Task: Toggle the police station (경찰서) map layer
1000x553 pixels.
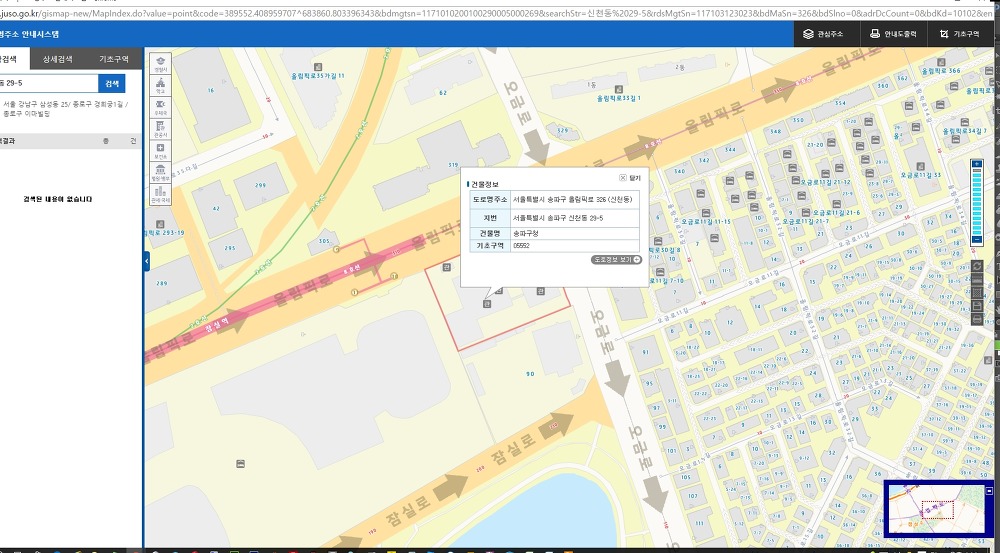Action: point(160,64)
